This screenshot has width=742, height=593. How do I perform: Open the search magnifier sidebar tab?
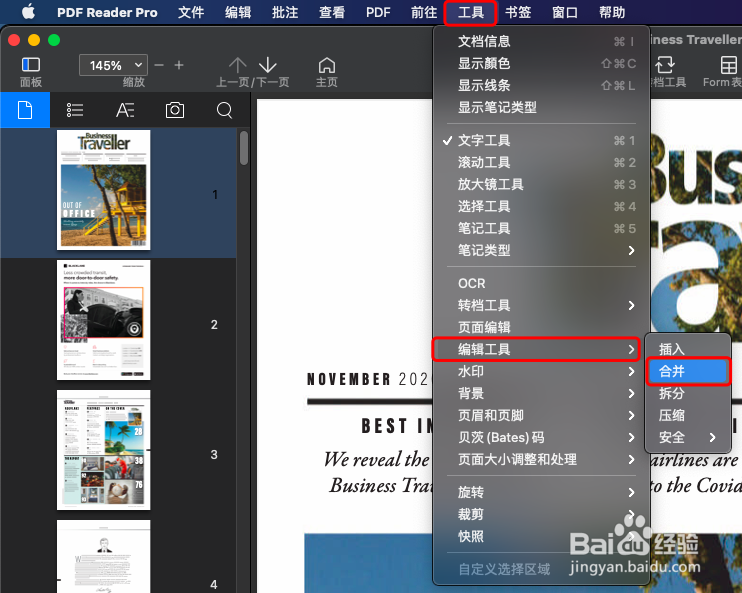click(224, 110)
